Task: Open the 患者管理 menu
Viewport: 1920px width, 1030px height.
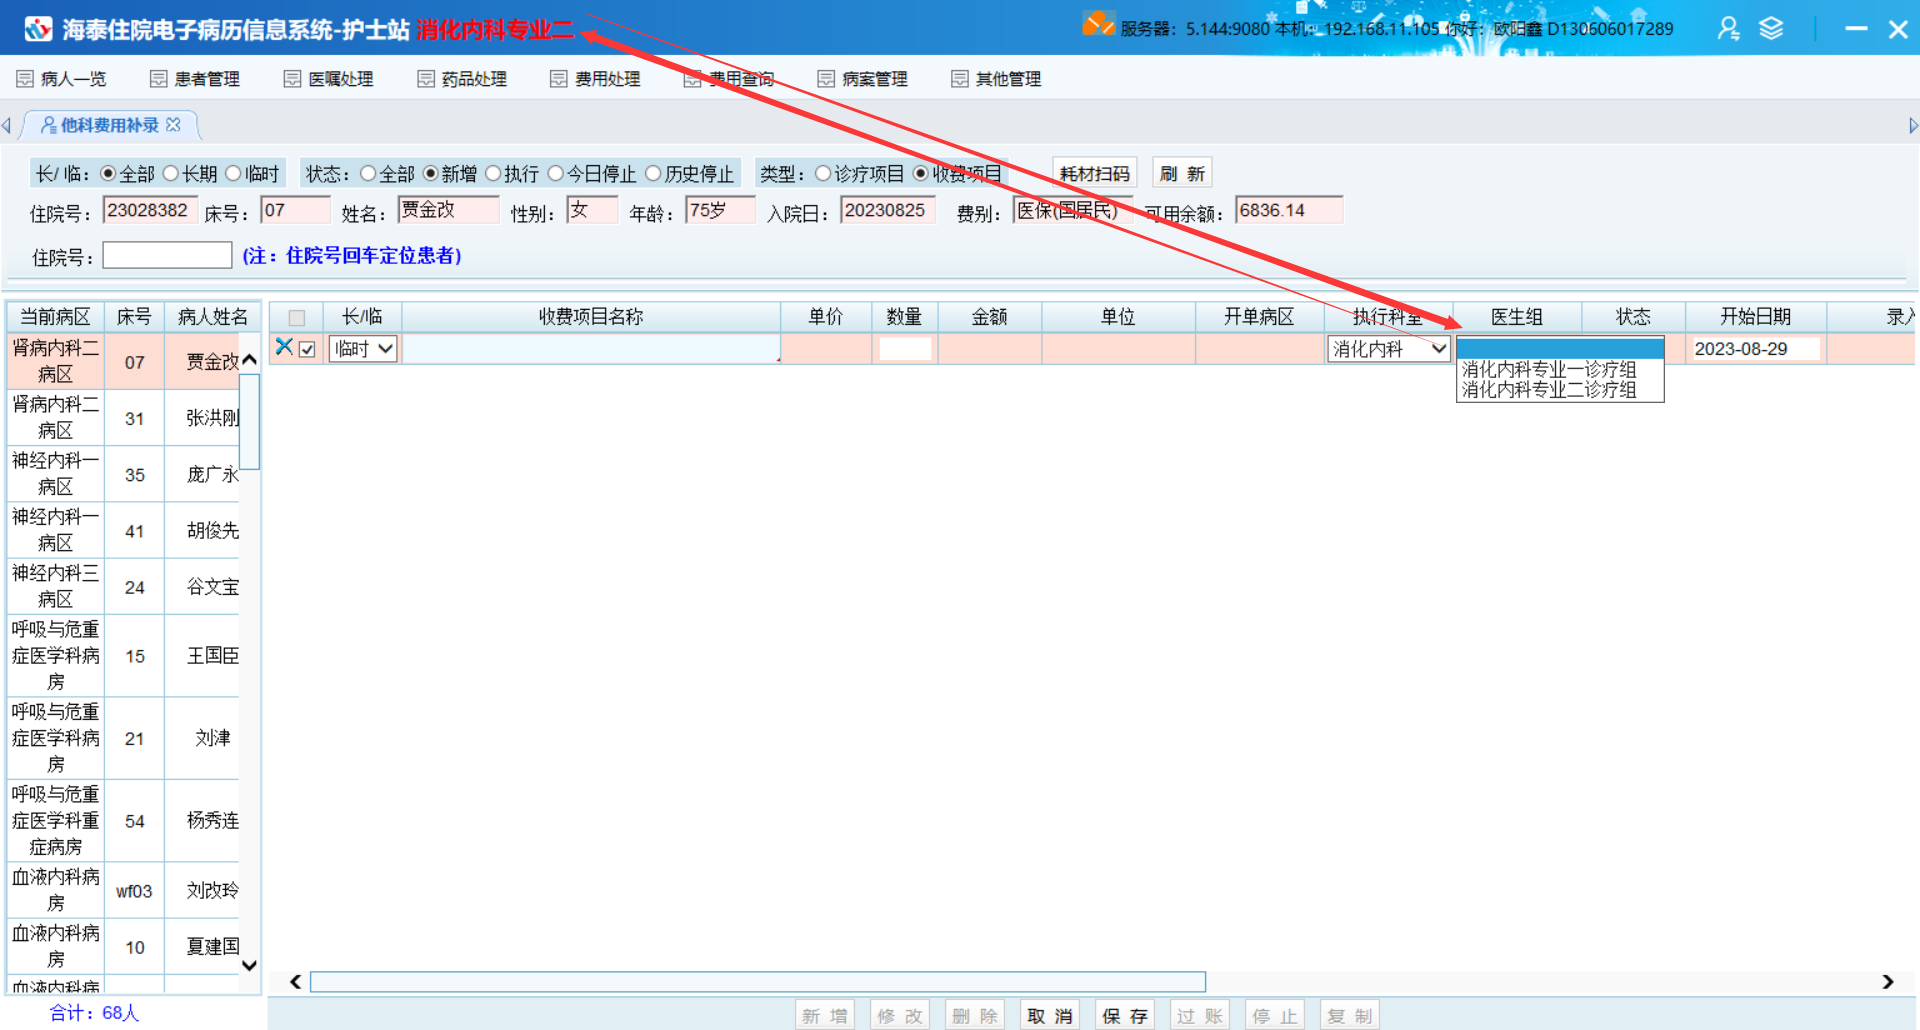Action: (195, 79)
